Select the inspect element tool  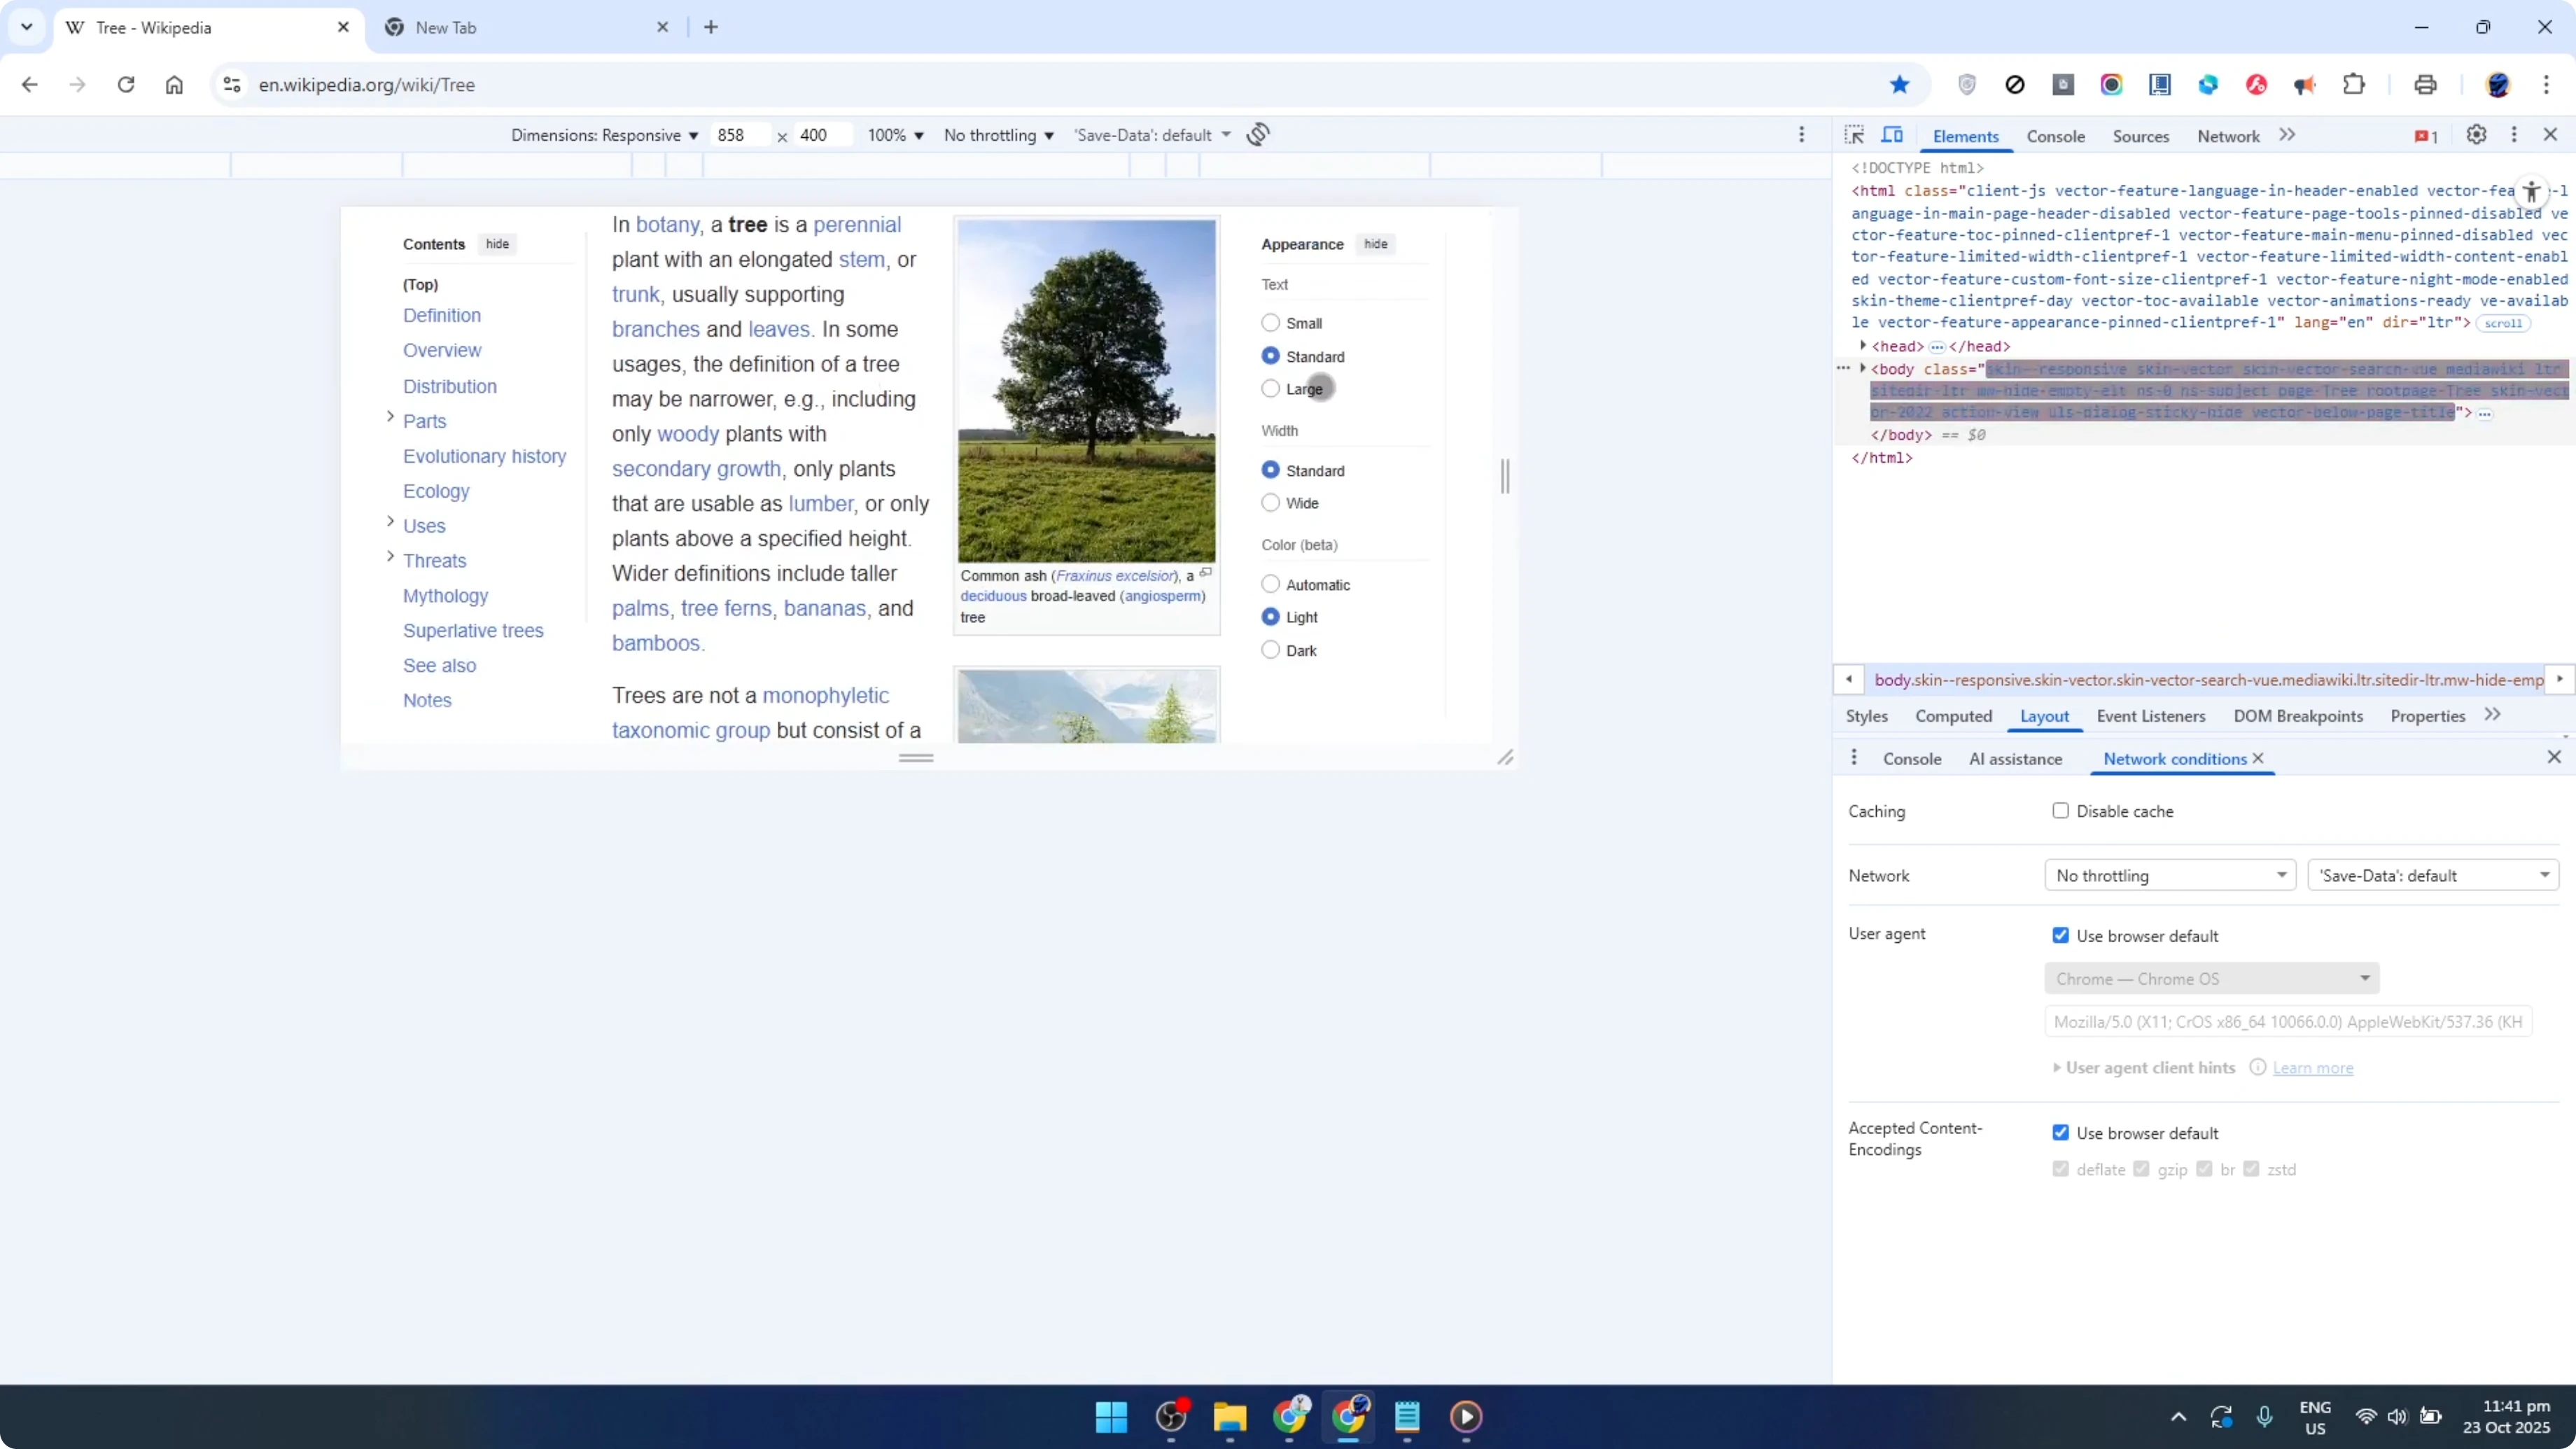(x=1855, y=134)
